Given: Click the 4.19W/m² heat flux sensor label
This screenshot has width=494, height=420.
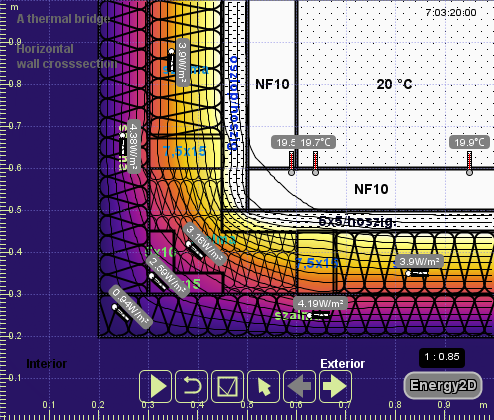Looking at the screenshot, I should click(320, 304).
